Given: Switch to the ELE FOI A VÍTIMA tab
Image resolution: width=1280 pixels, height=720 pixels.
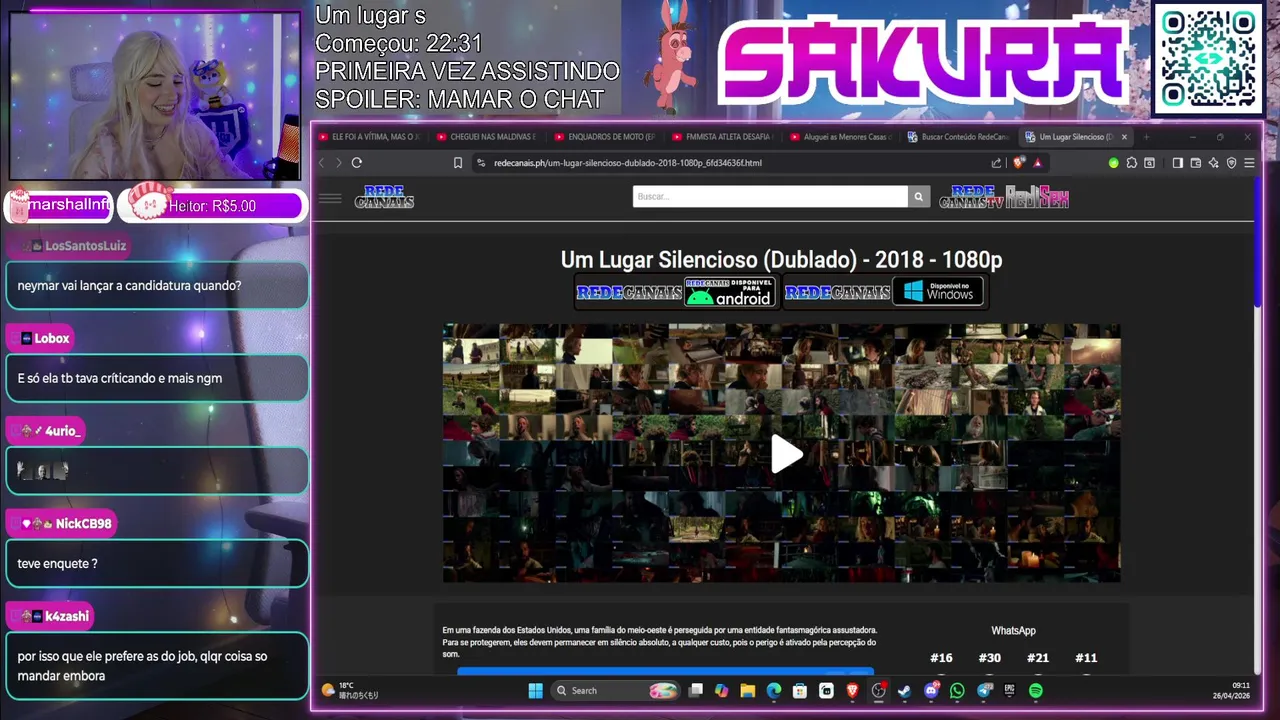Looking at the screenshot, I should click(x=370, y=137).
